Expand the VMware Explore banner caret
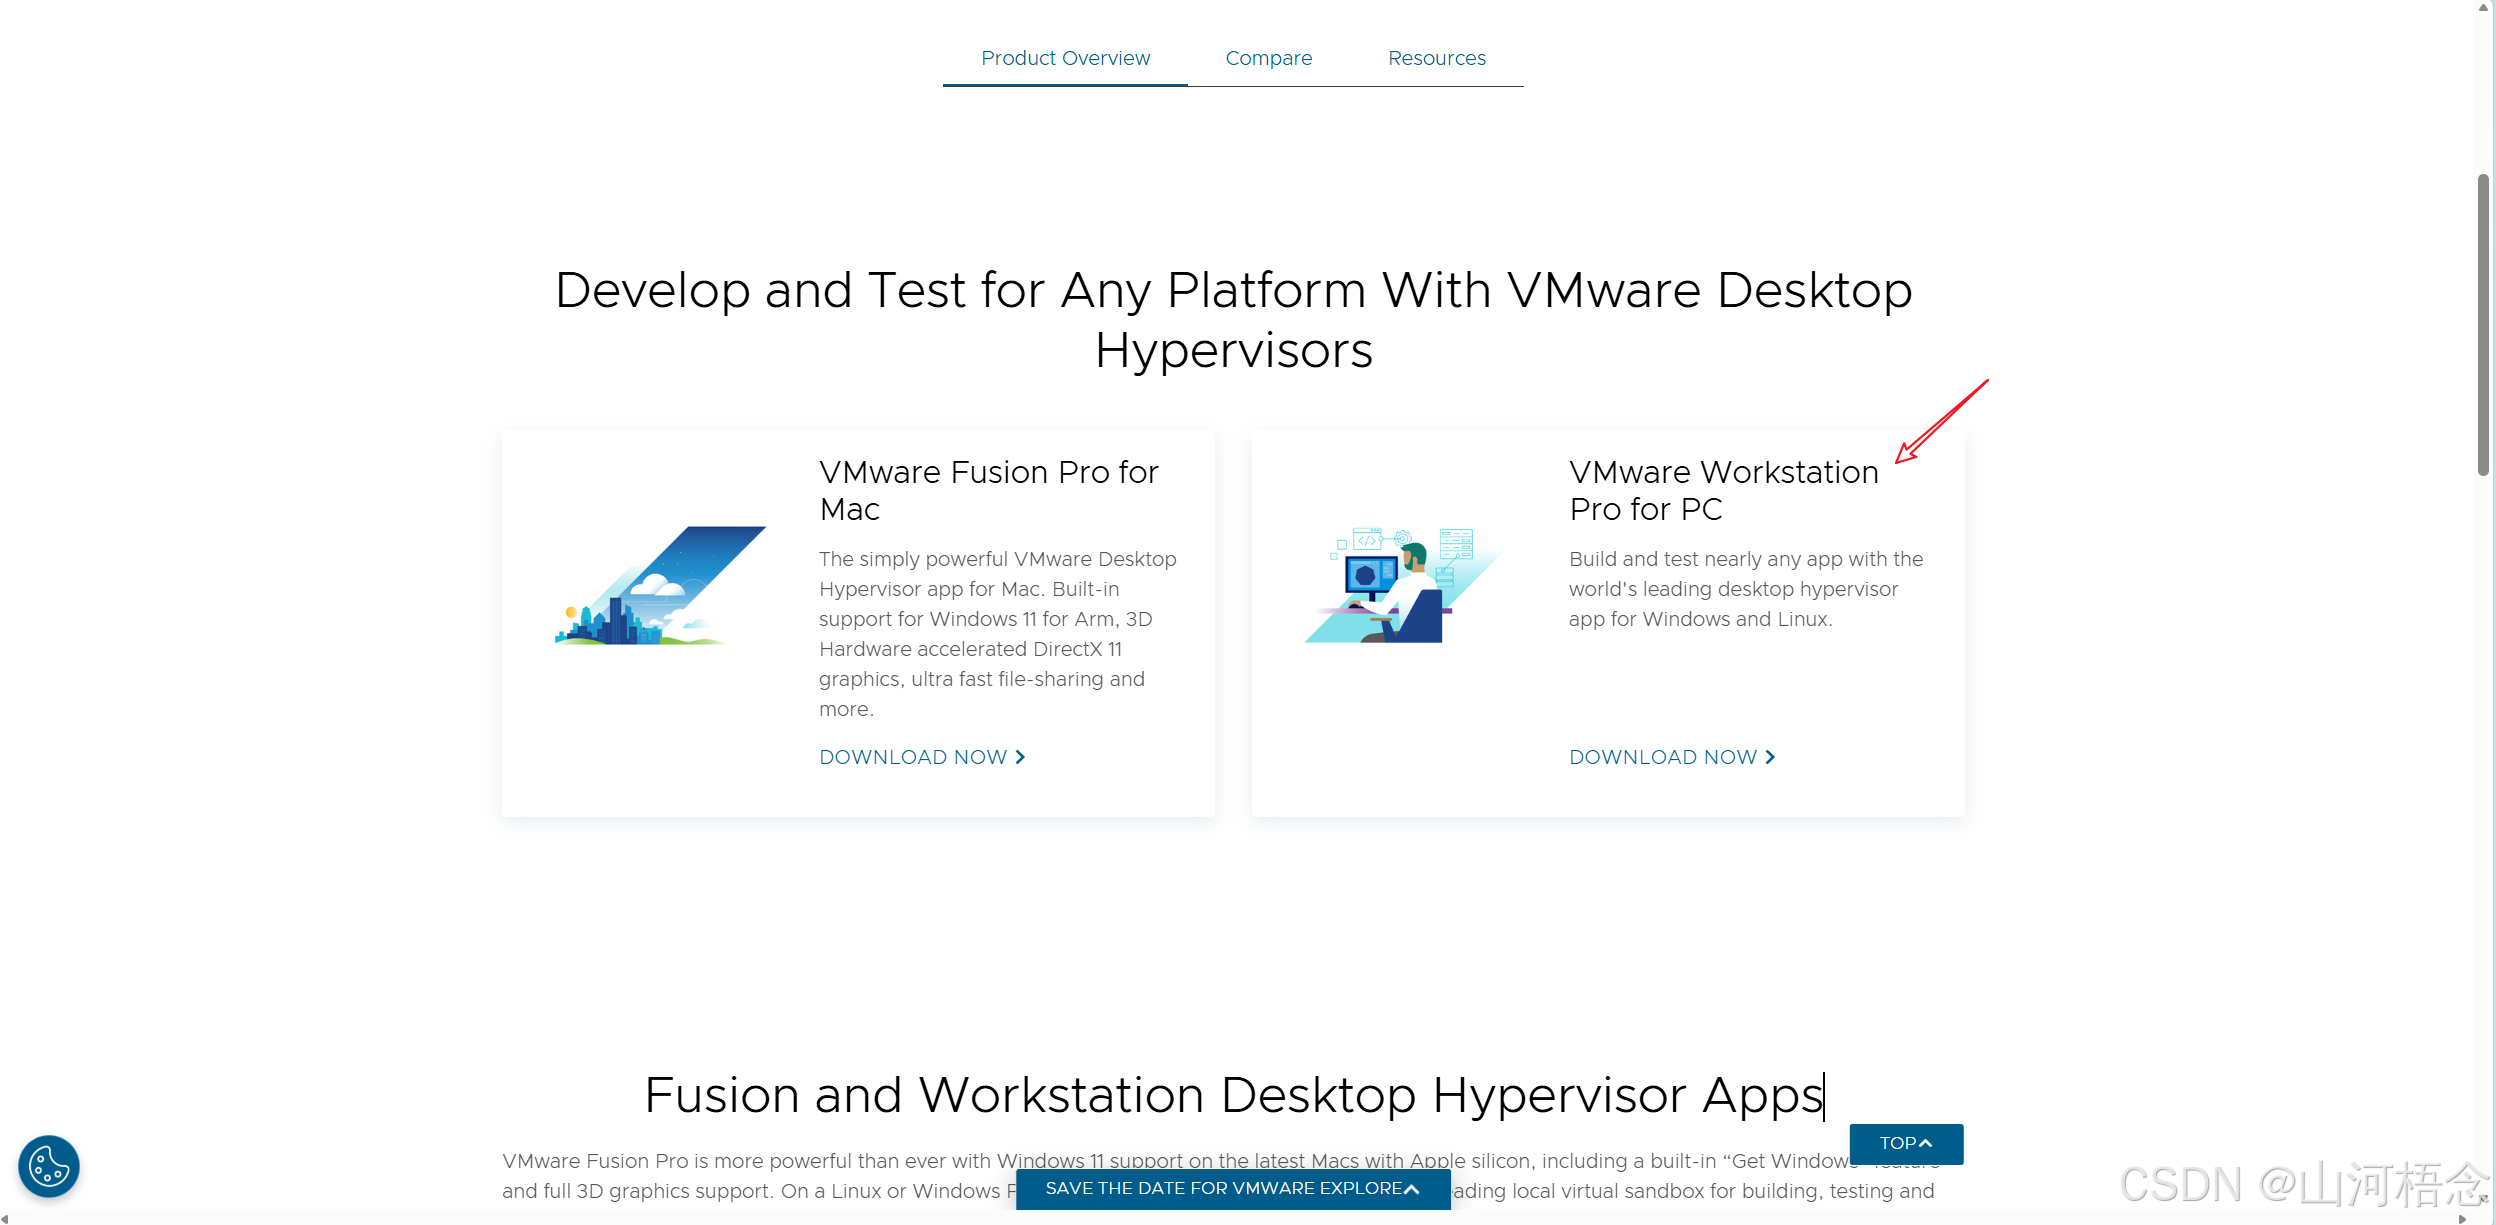The width and height of the screenshot is (2496, 1225). pos(1412,1189)
